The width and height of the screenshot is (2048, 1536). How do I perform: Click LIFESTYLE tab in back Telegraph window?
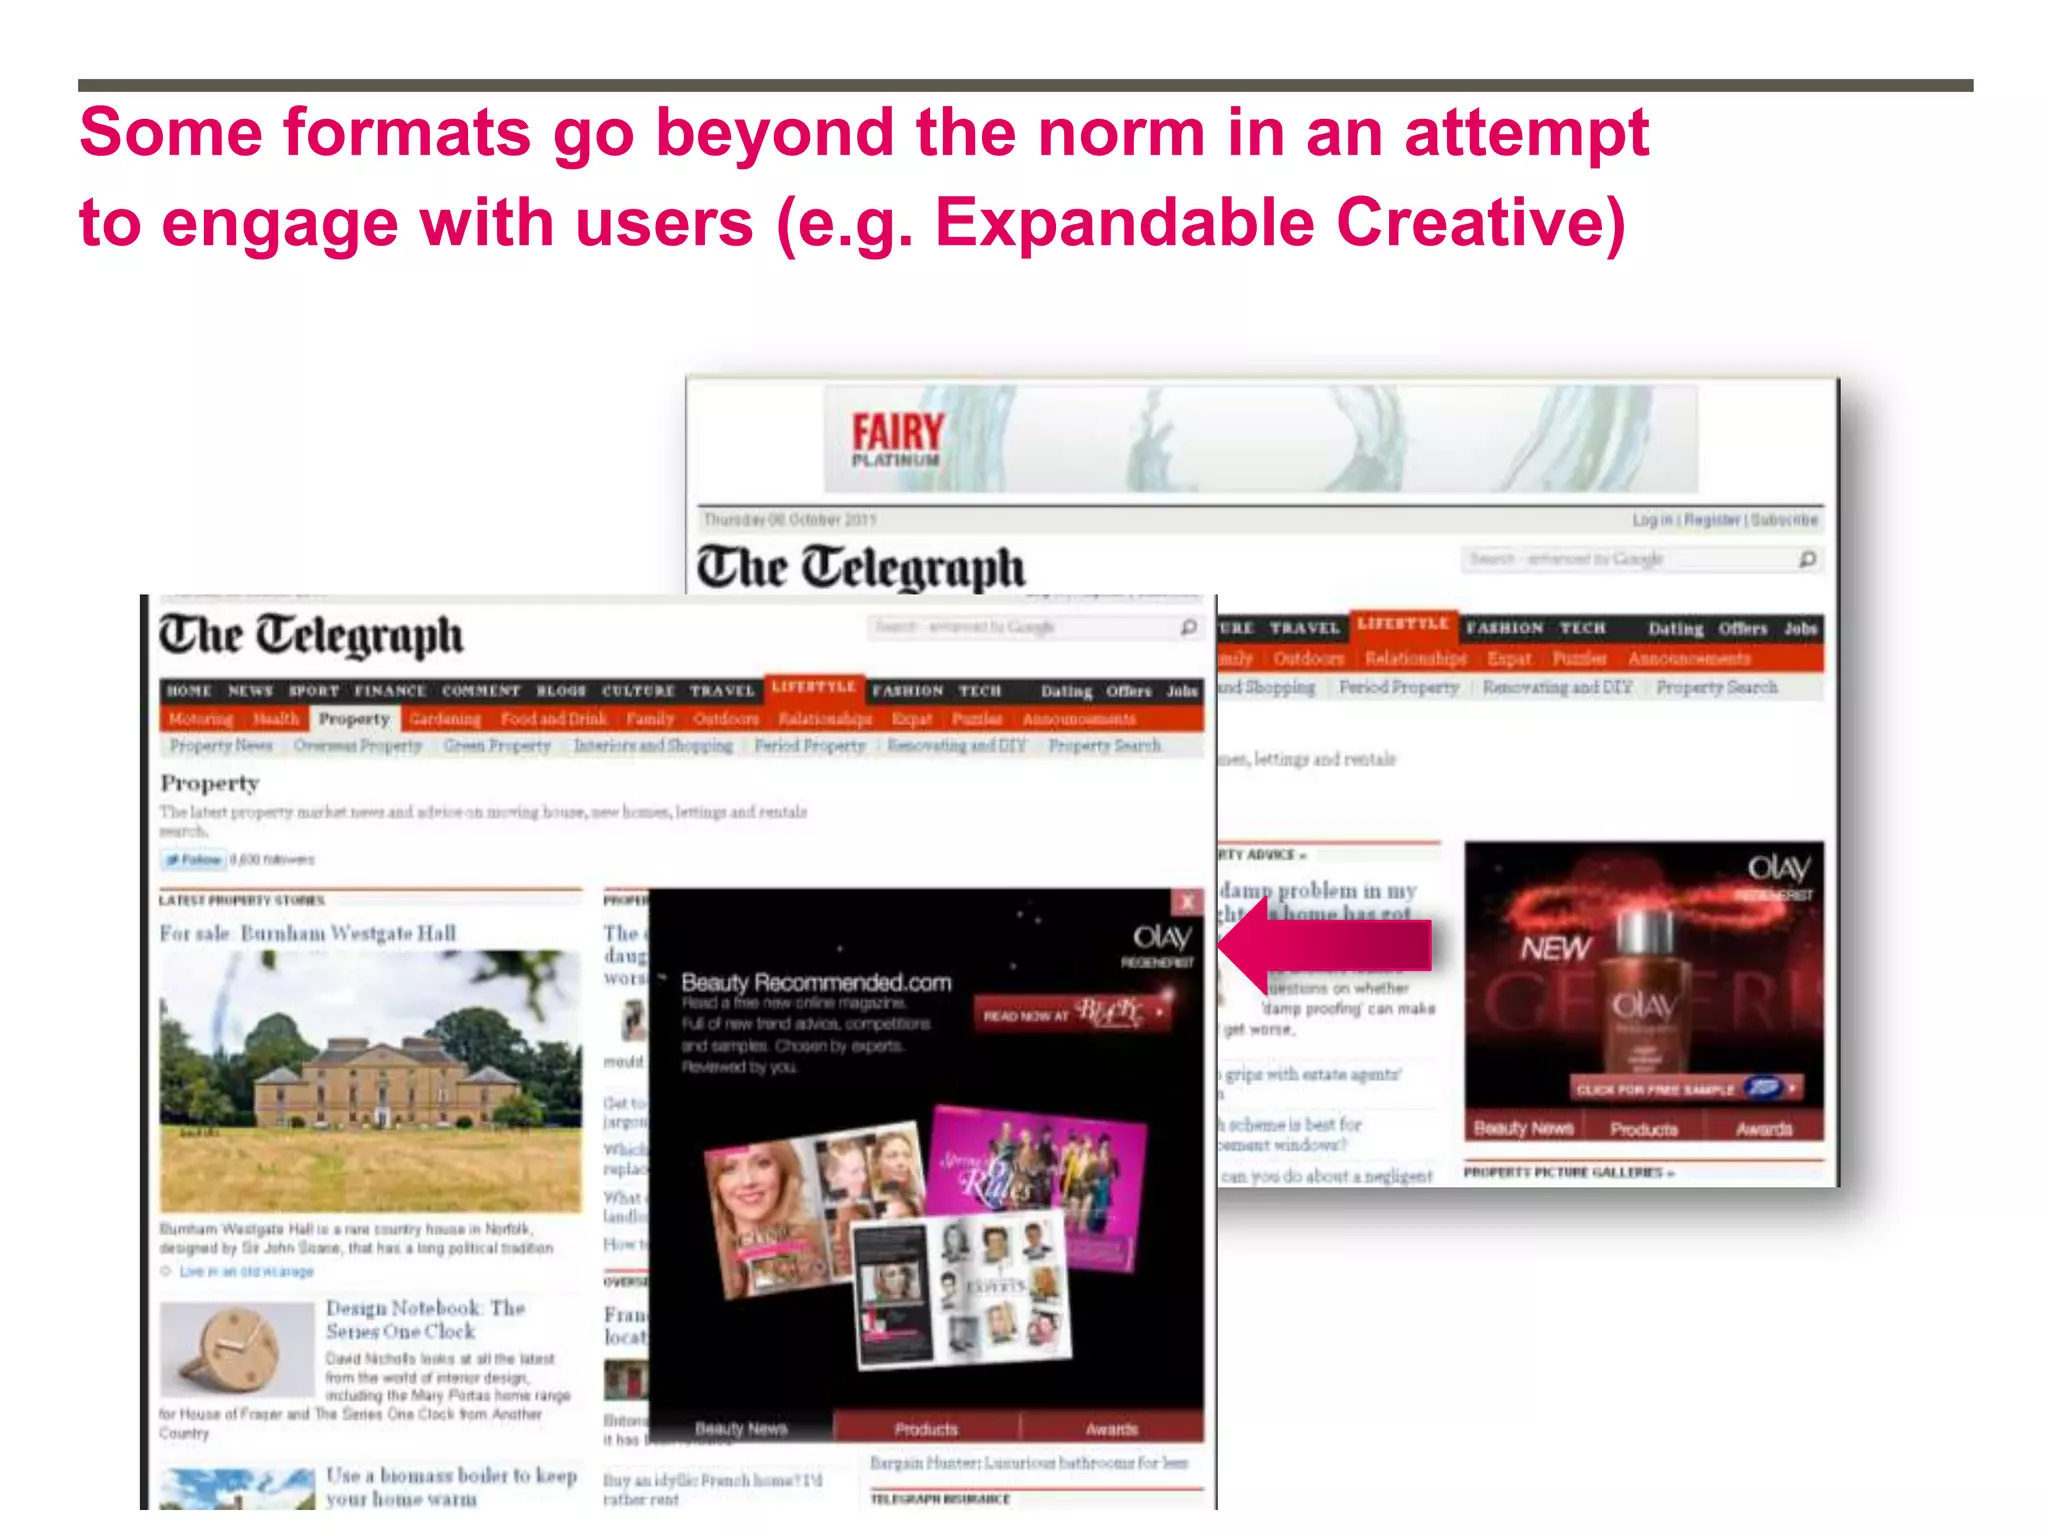coord(1403,624)
